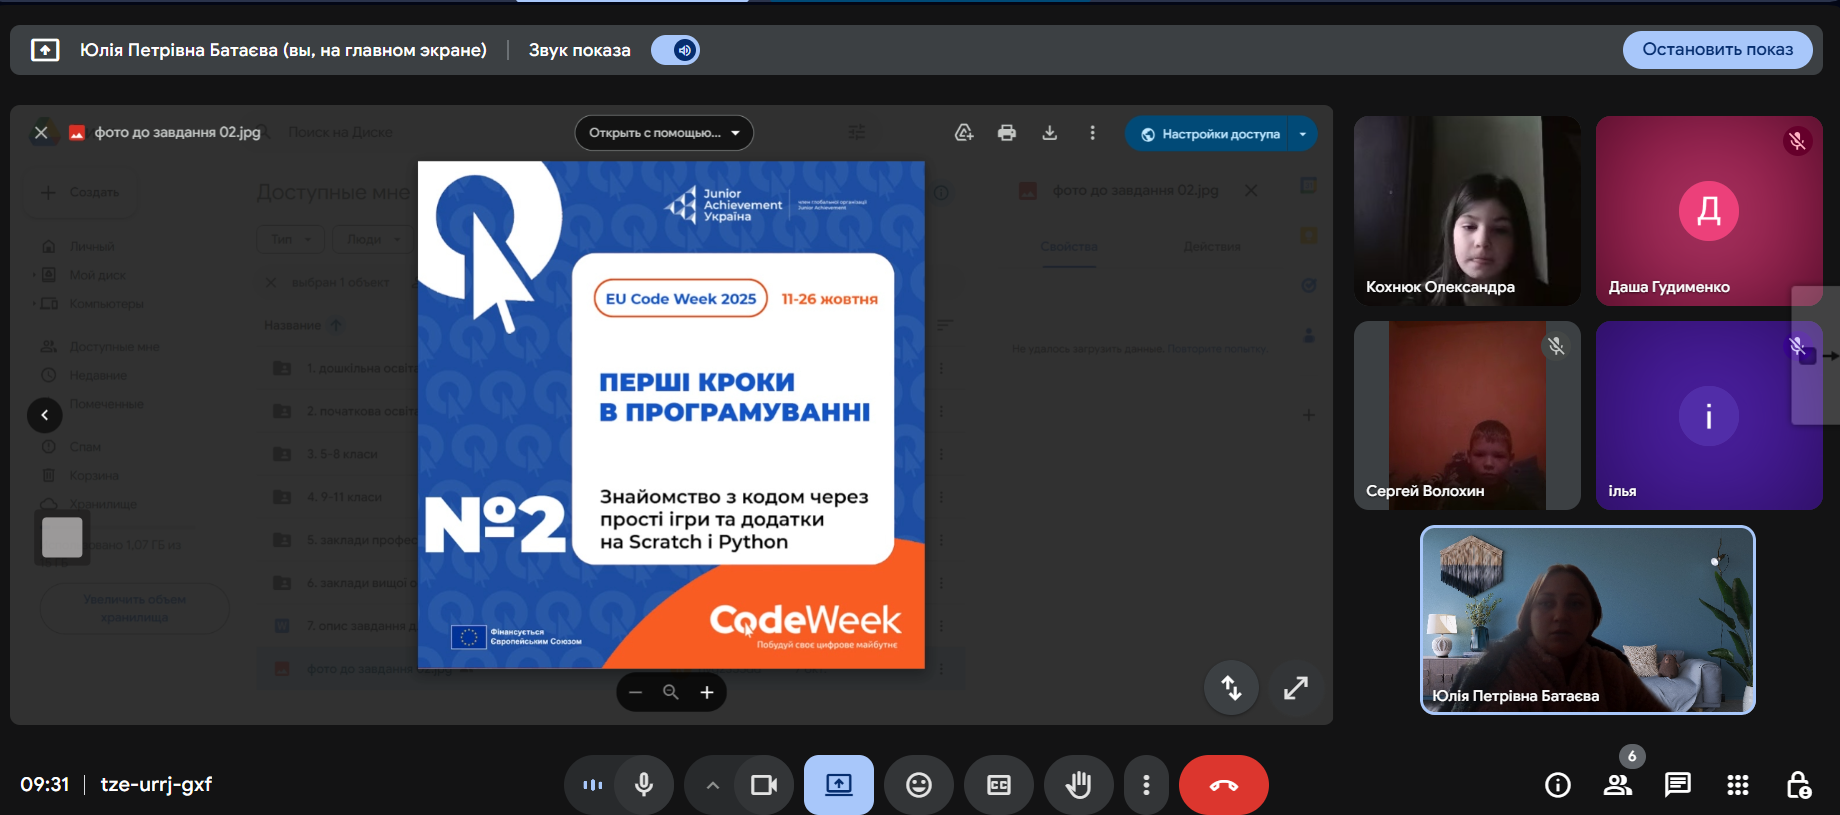
Task: Open meeting details info icon
Action: tap(1557, 785)
